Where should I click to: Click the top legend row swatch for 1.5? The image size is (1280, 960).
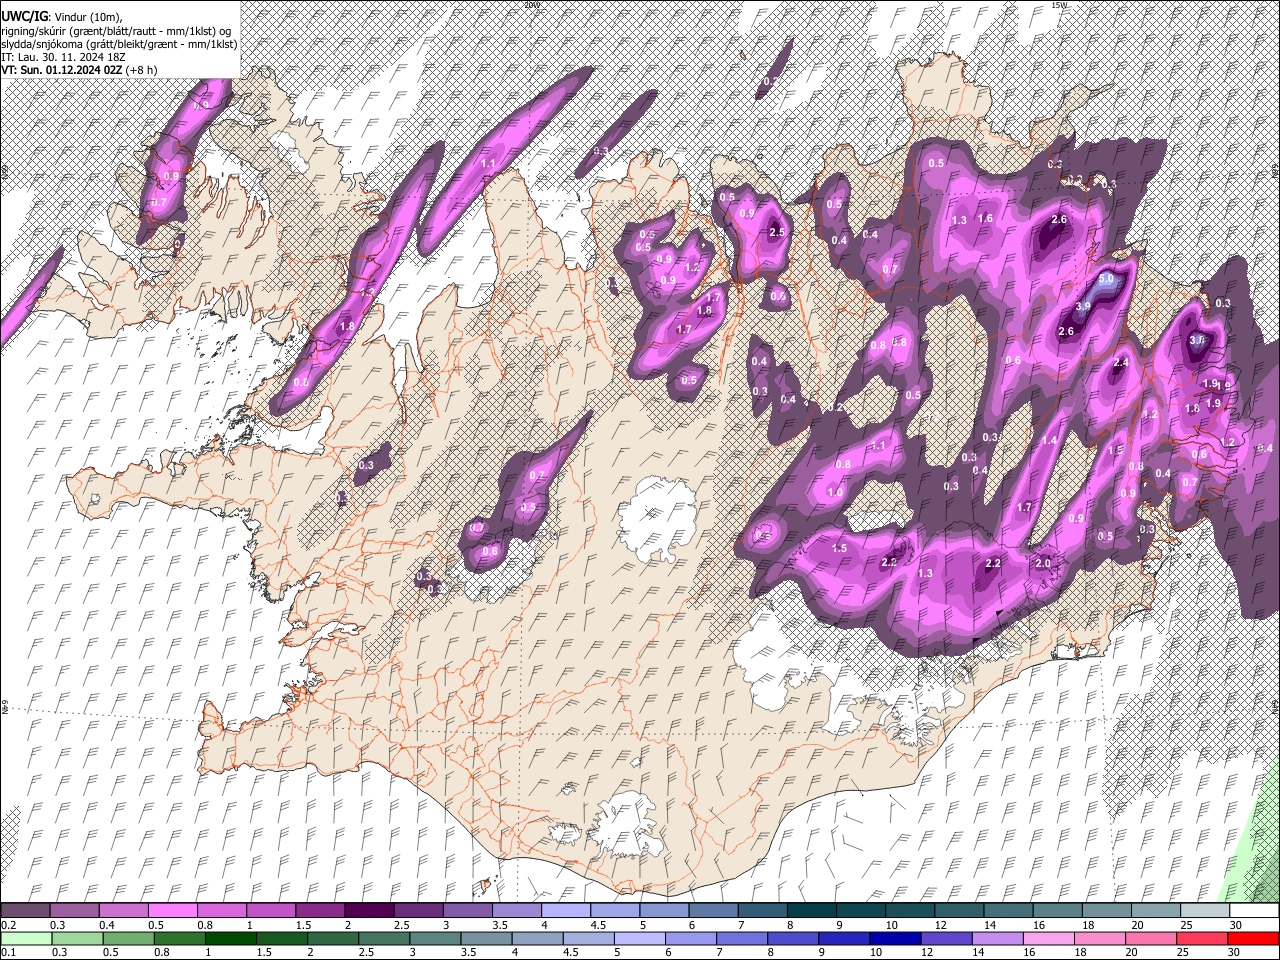point(318,910)
